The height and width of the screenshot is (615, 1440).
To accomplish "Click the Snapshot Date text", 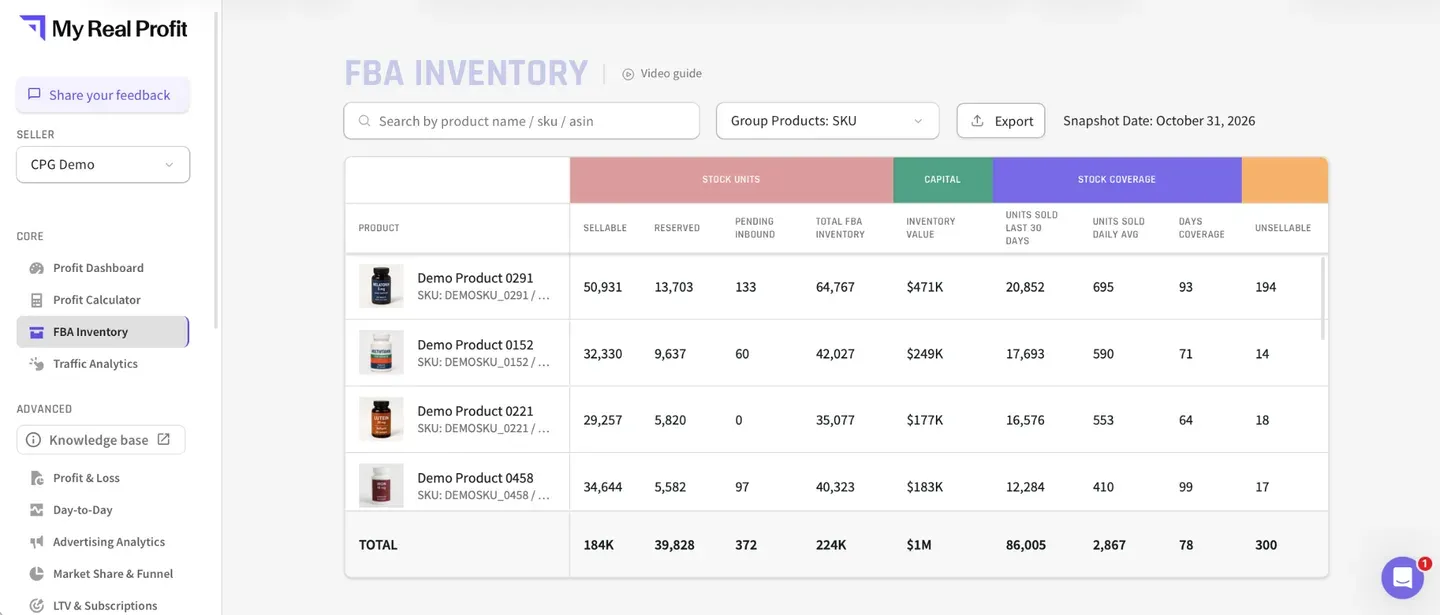I will click(1159, 121).
